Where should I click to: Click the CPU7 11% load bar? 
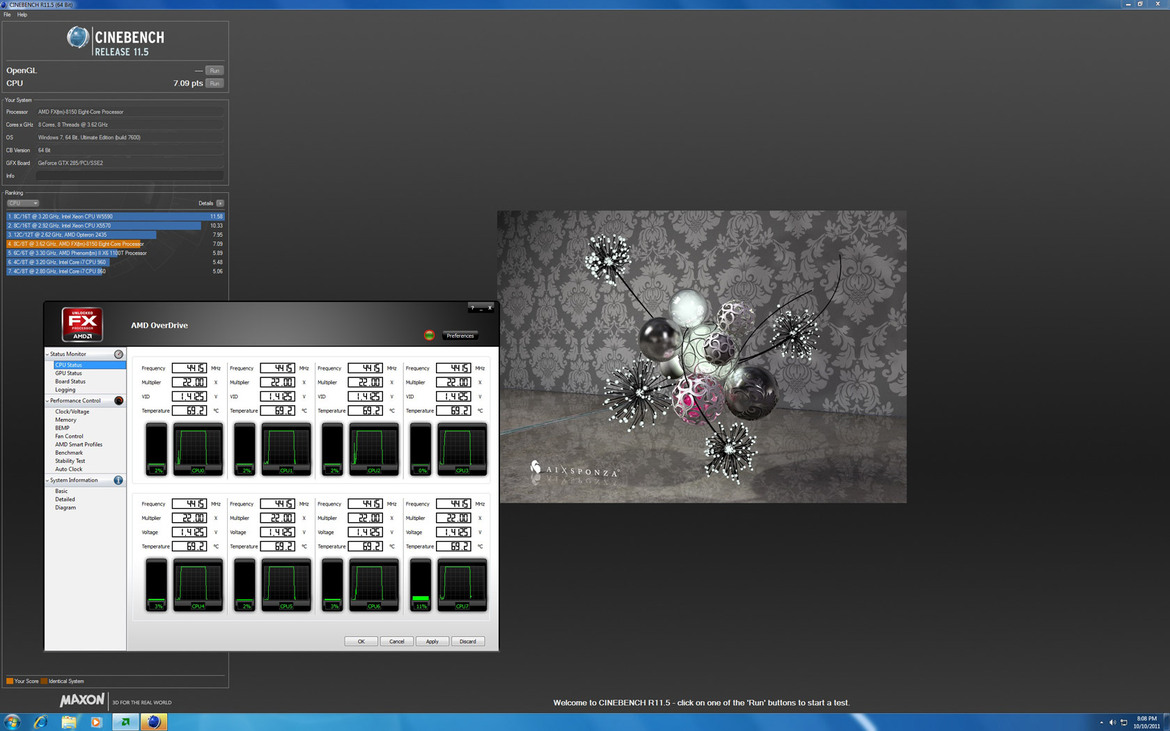click(x=421, y=585)
